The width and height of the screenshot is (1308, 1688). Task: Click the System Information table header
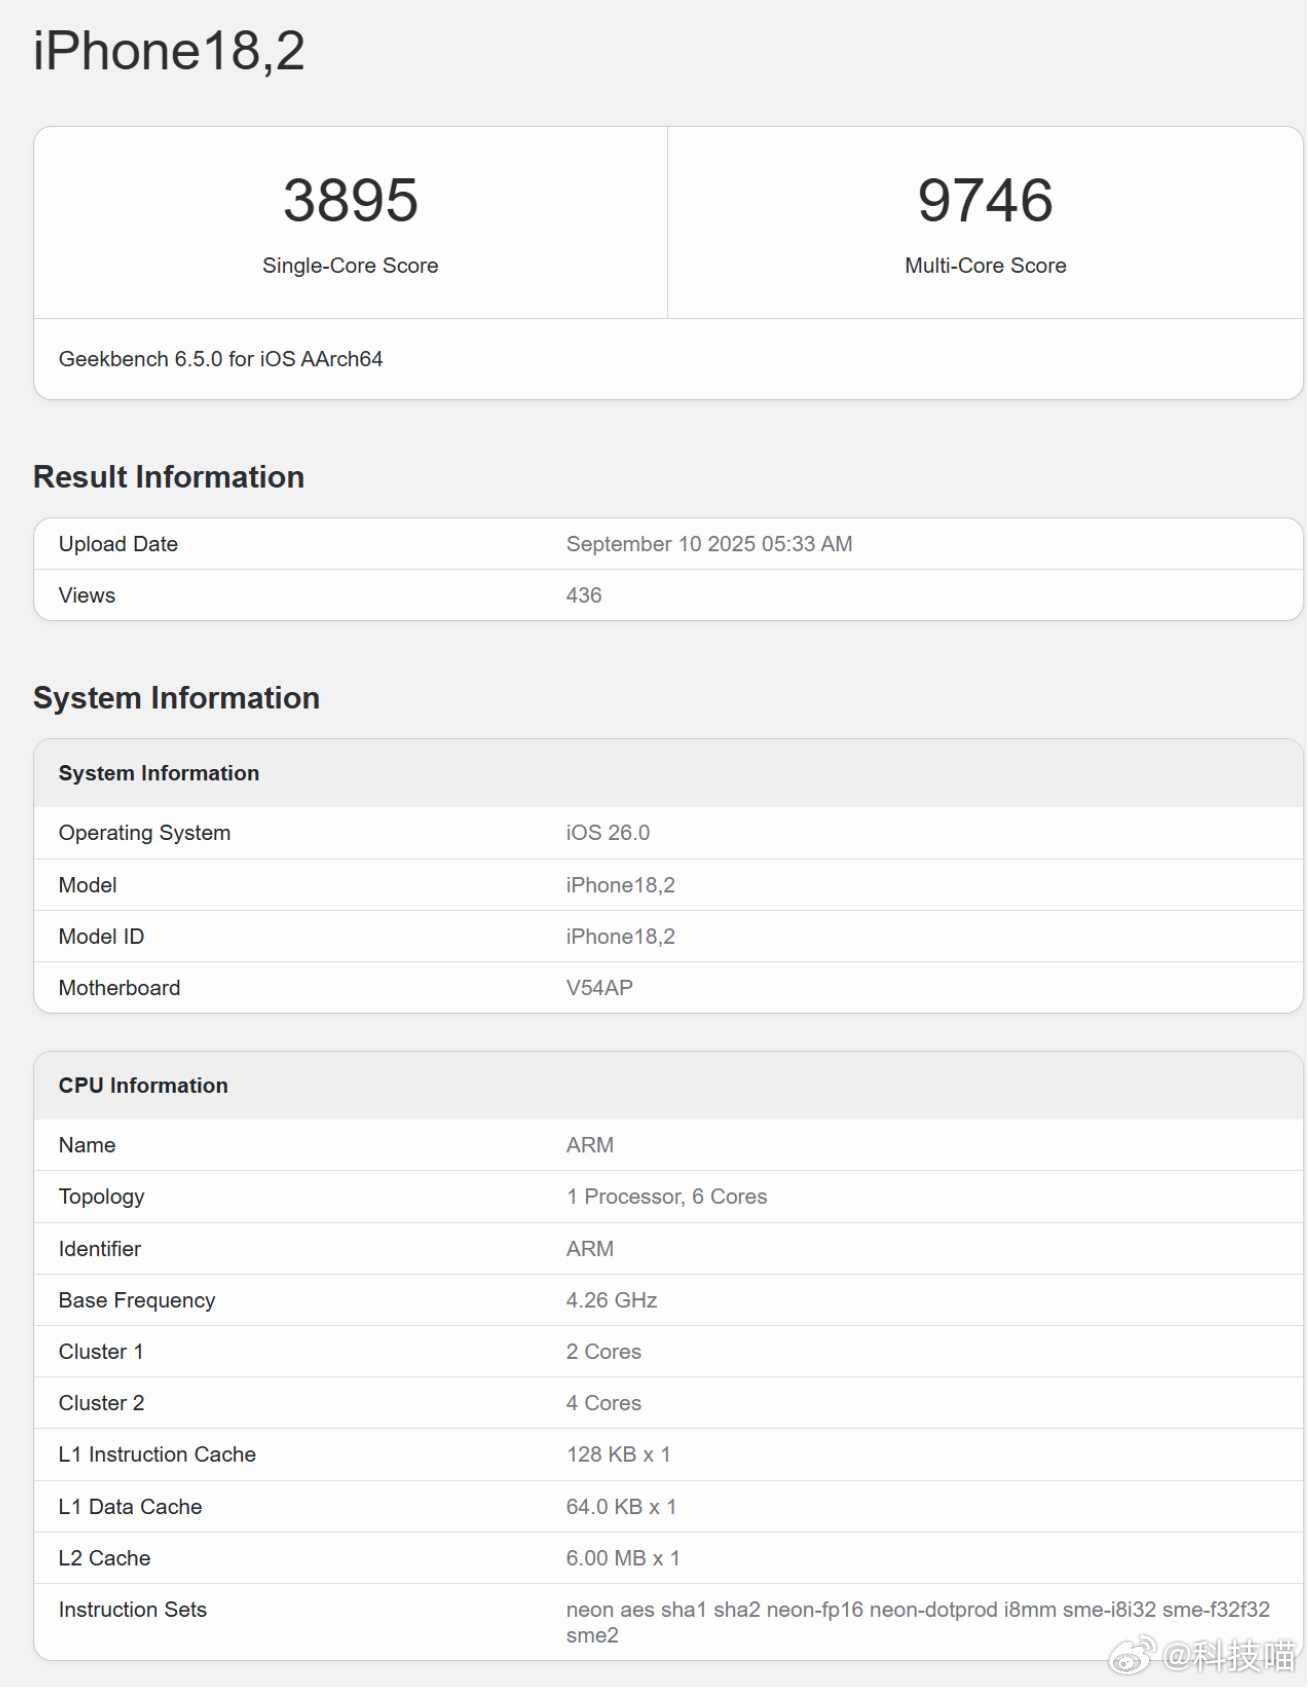coord(159,773)
